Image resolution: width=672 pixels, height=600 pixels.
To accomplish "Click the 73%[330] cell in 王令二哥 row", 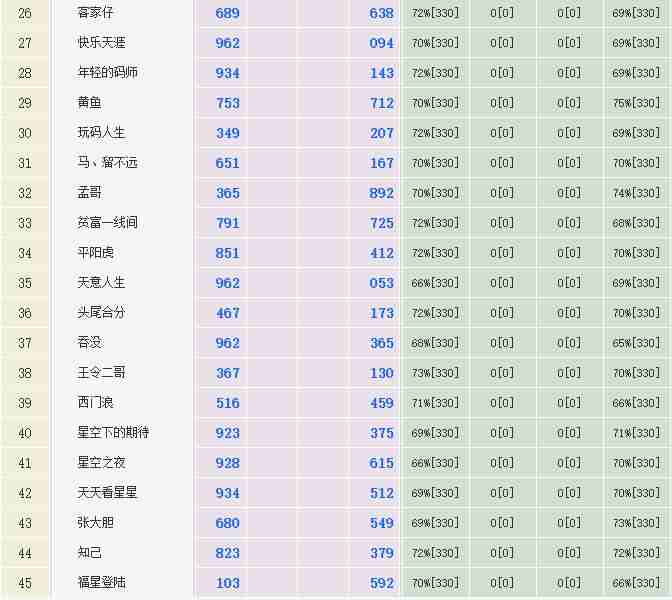I will (435, 373).
